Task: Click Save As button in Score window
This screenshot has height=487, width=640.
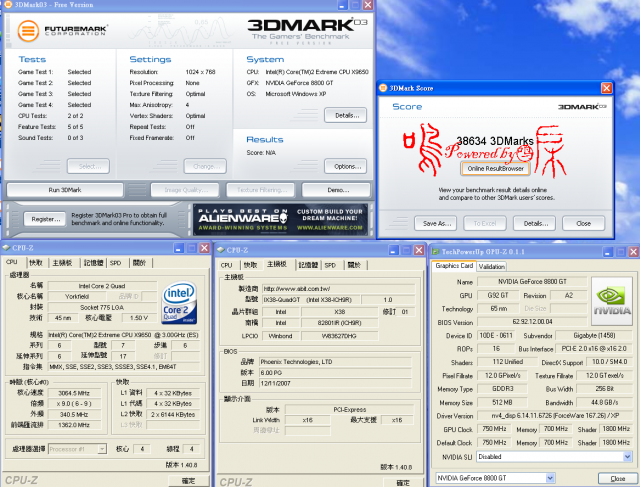Action: pos(436,223)
